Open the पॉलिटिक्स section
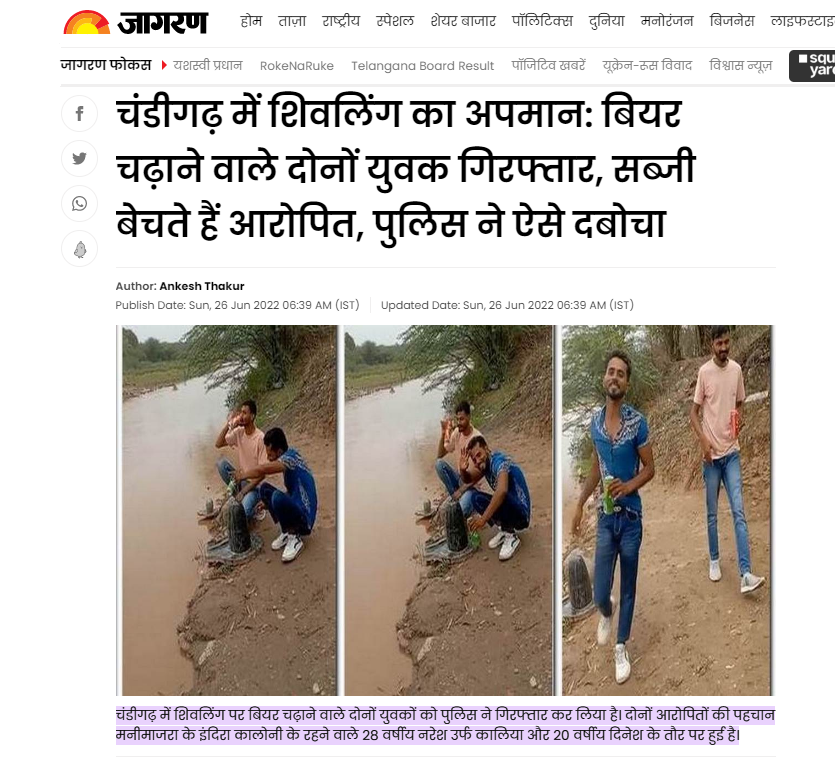The width and height of the screenshot is (835, 762). pos(542,21)
